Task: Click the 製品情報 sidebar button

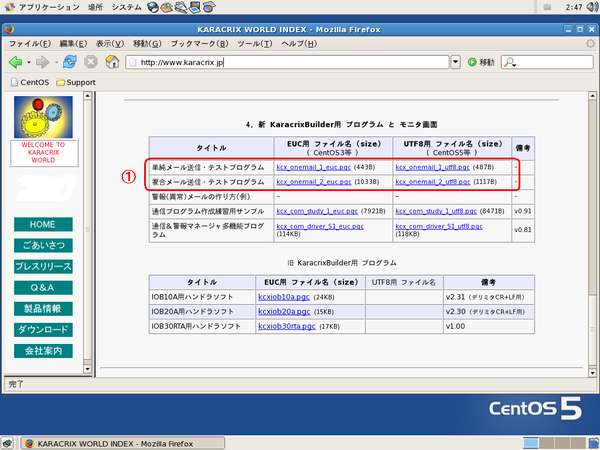Action: 43,308
